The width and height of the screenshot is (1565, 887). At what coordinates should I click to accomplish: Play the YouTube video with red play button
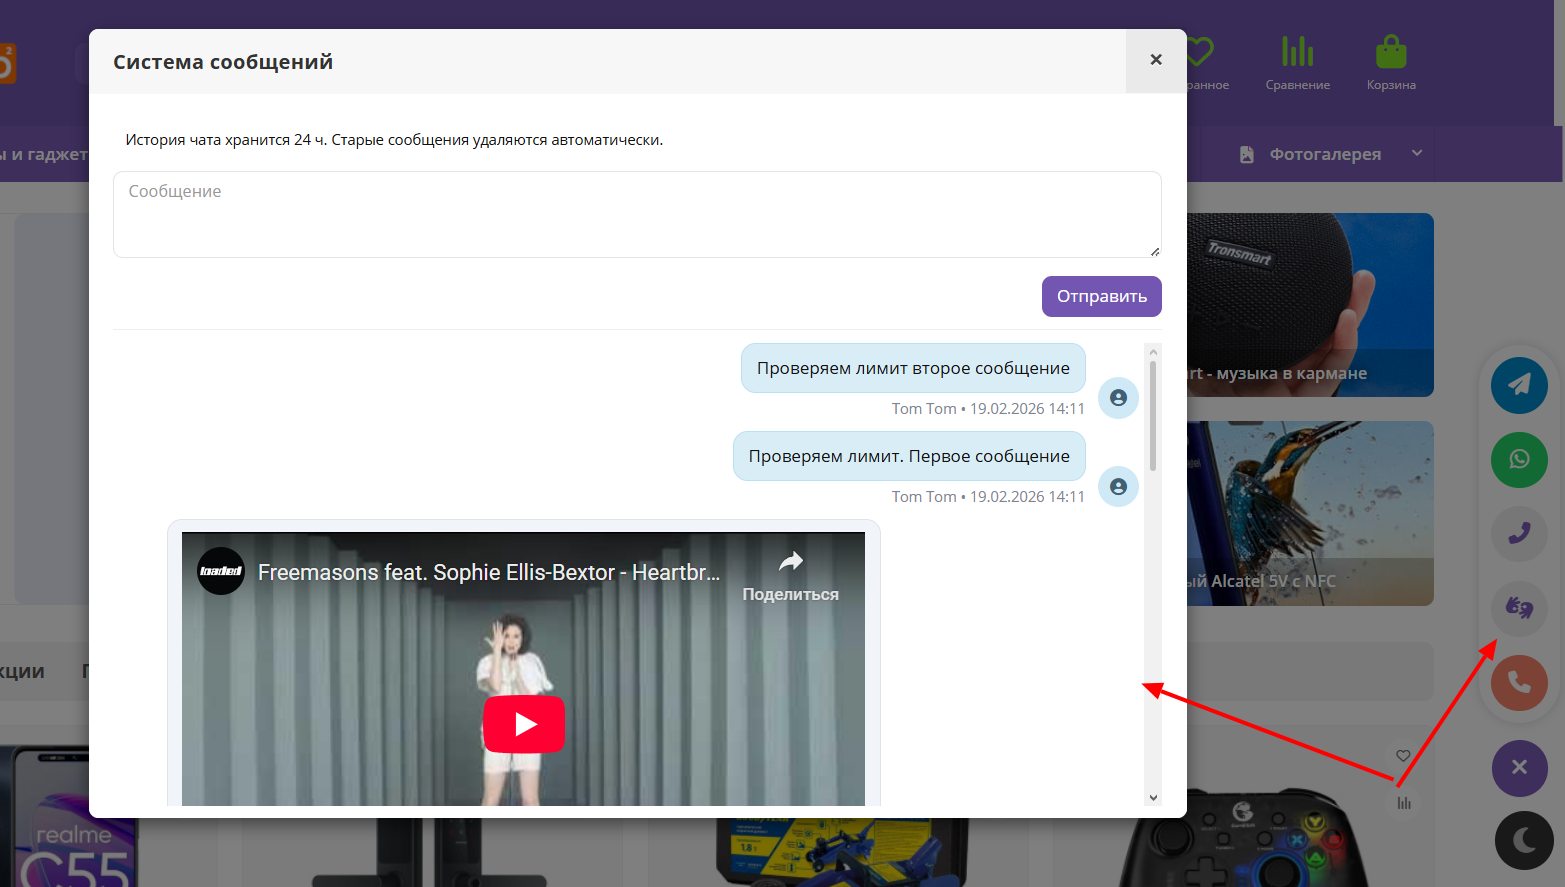point(524,724)
